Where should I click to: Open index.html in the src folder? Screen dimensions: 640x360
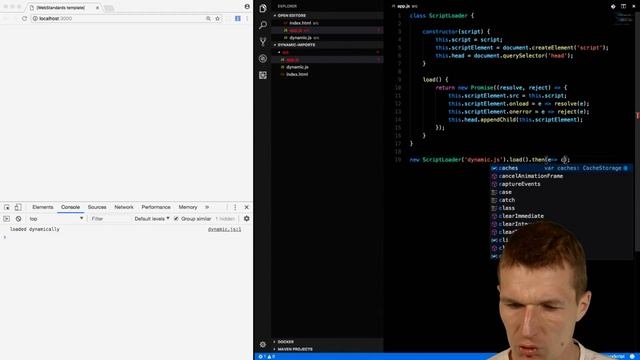click(297, 74)
